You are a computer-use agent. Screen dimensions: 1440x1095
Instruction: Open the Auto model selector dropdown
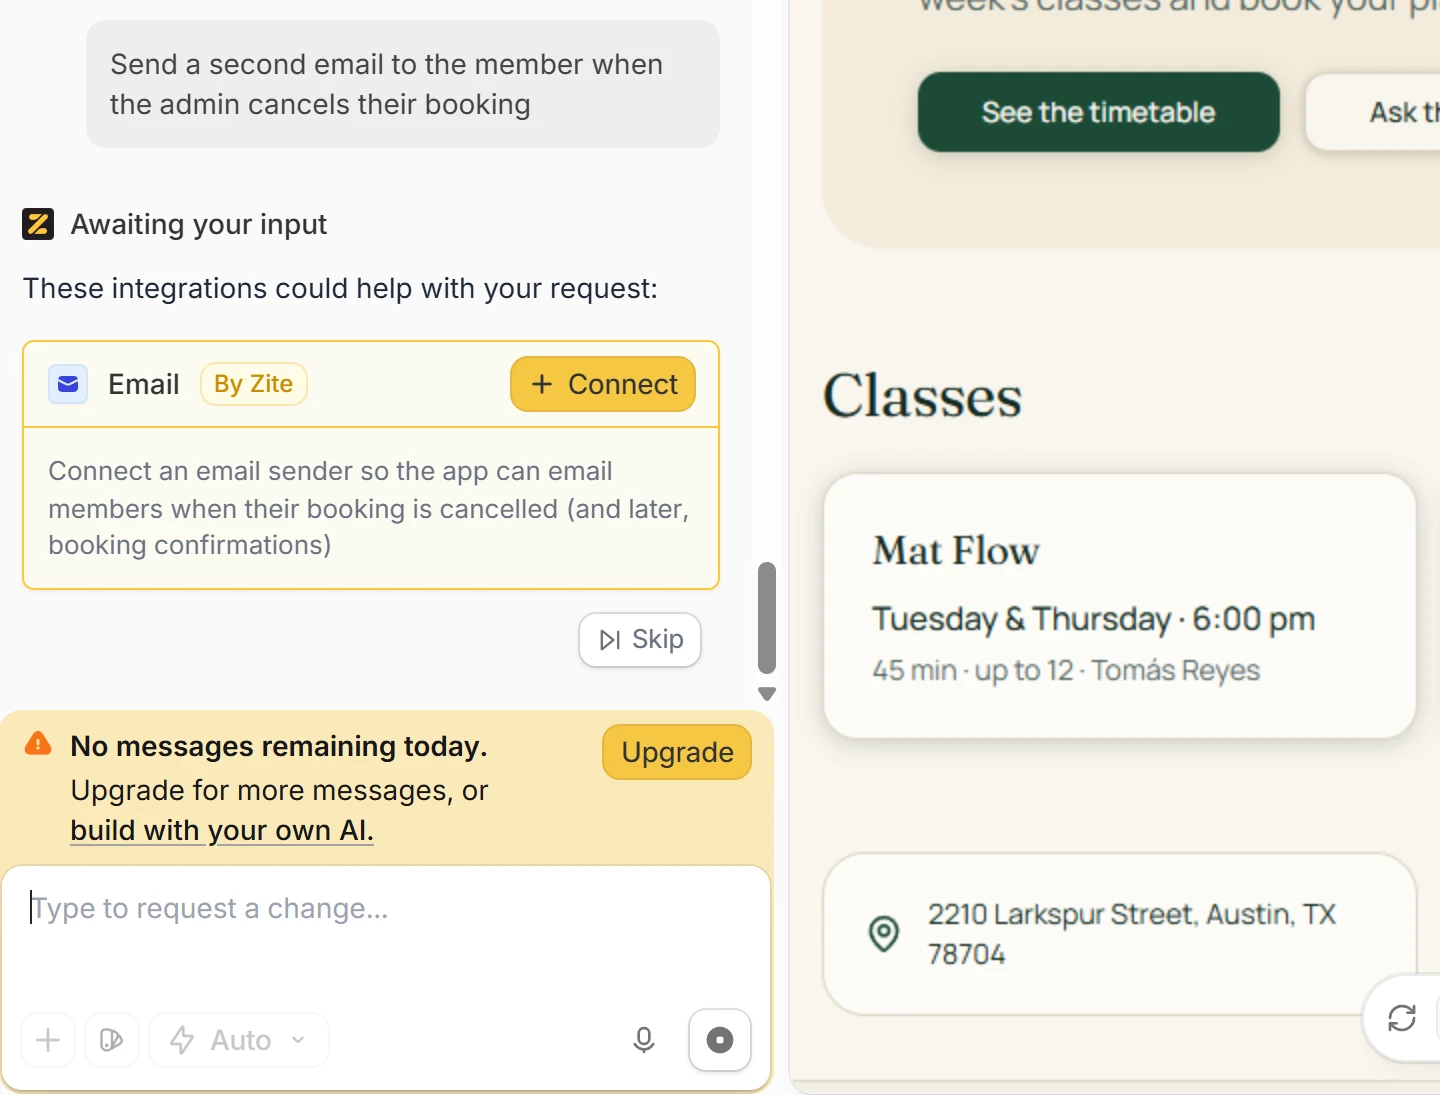(239, 1040)
